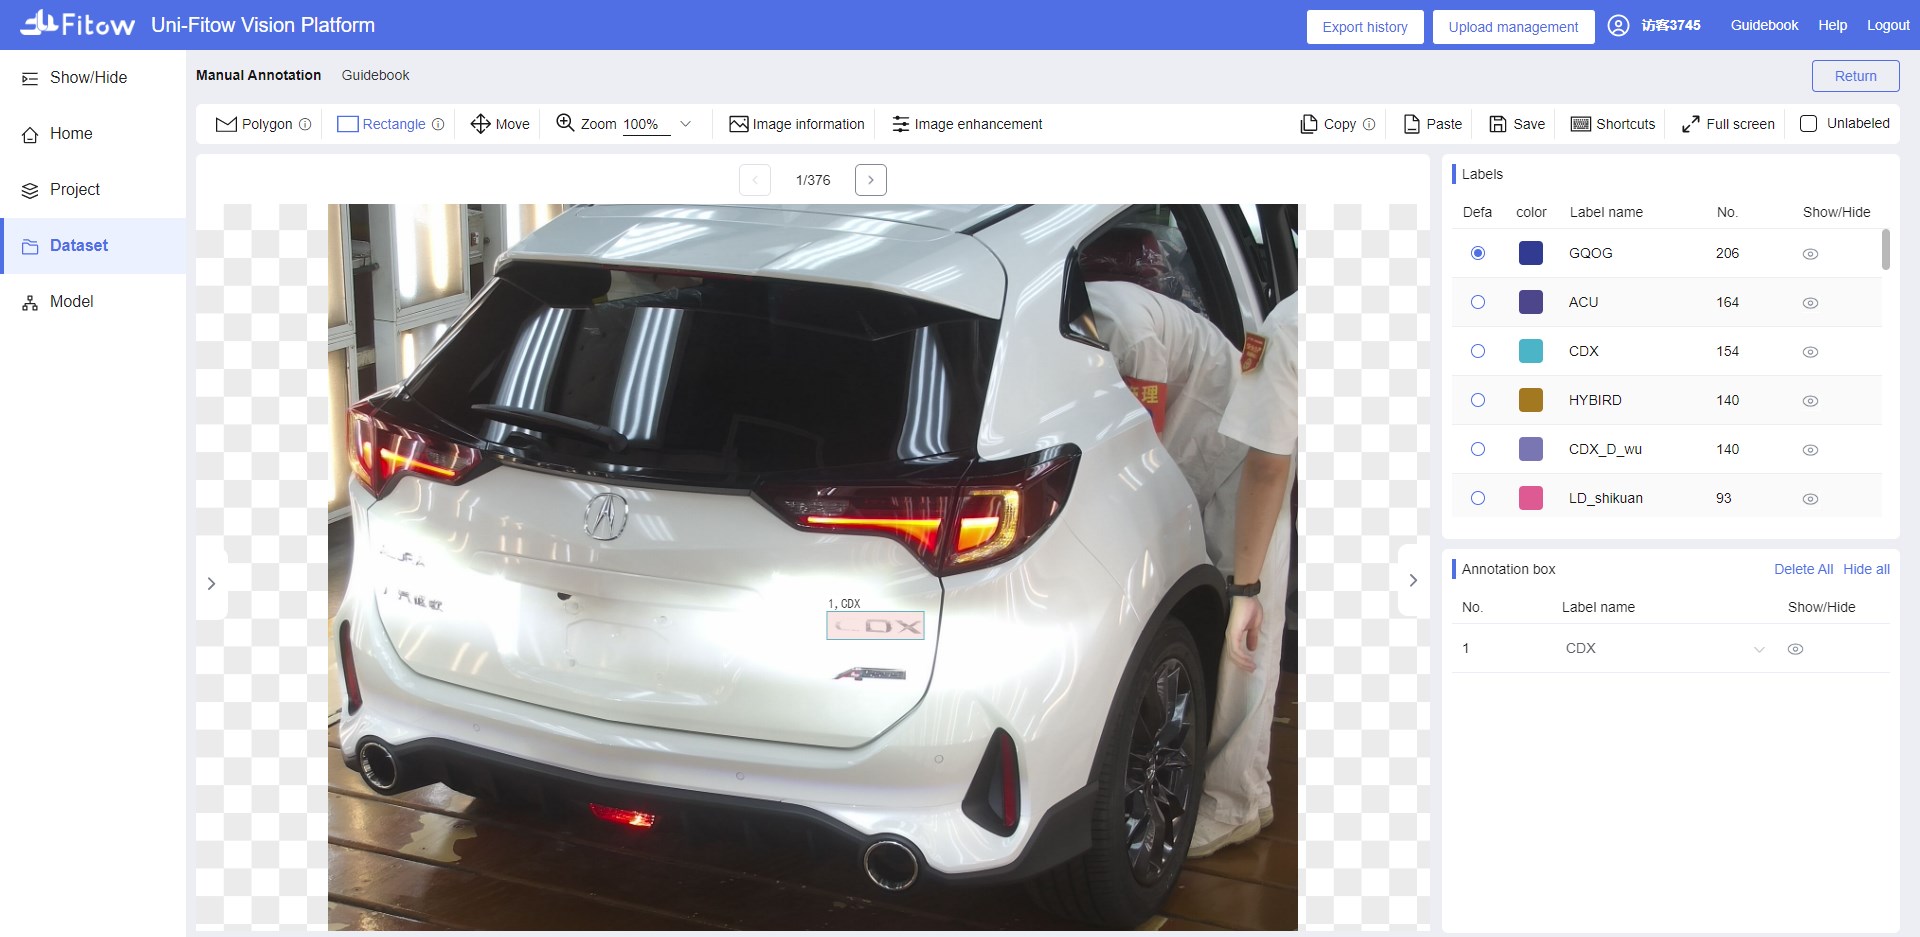Click the Fitow logo
Screen dimensions: 1920x937
tap(77, 23)
